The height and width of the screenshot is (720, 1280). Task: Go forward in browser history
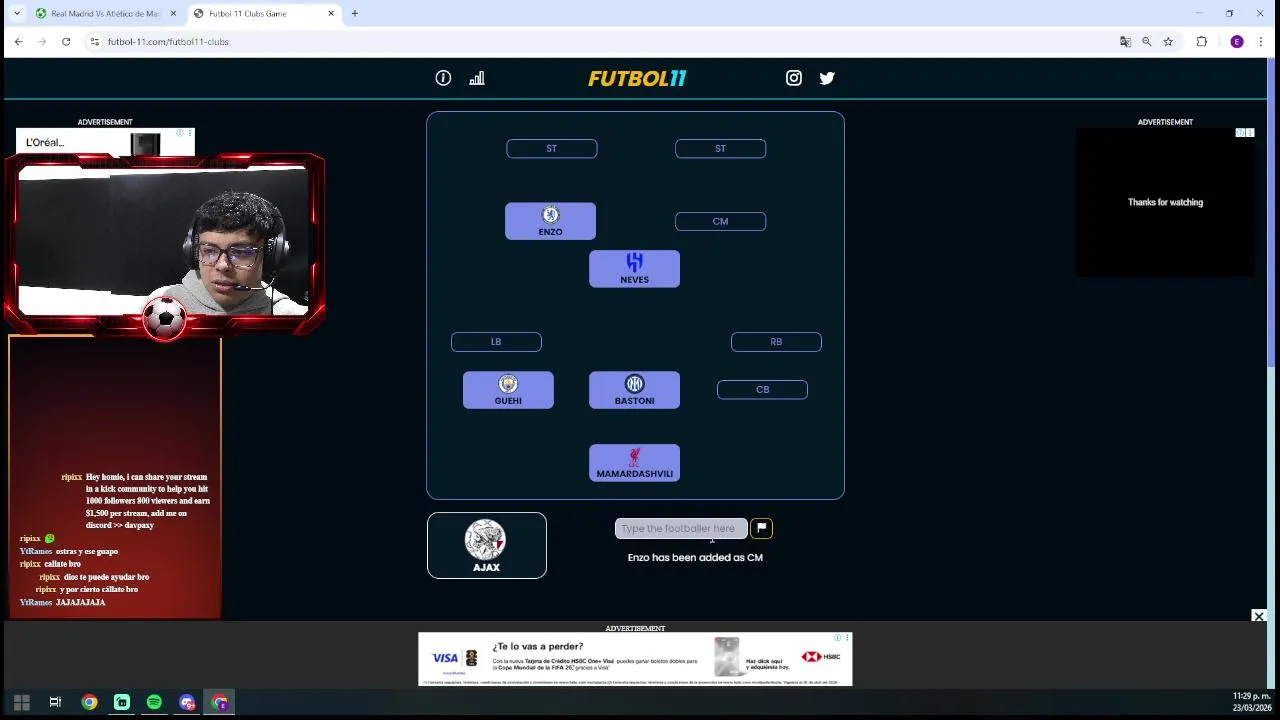[42, 41]
